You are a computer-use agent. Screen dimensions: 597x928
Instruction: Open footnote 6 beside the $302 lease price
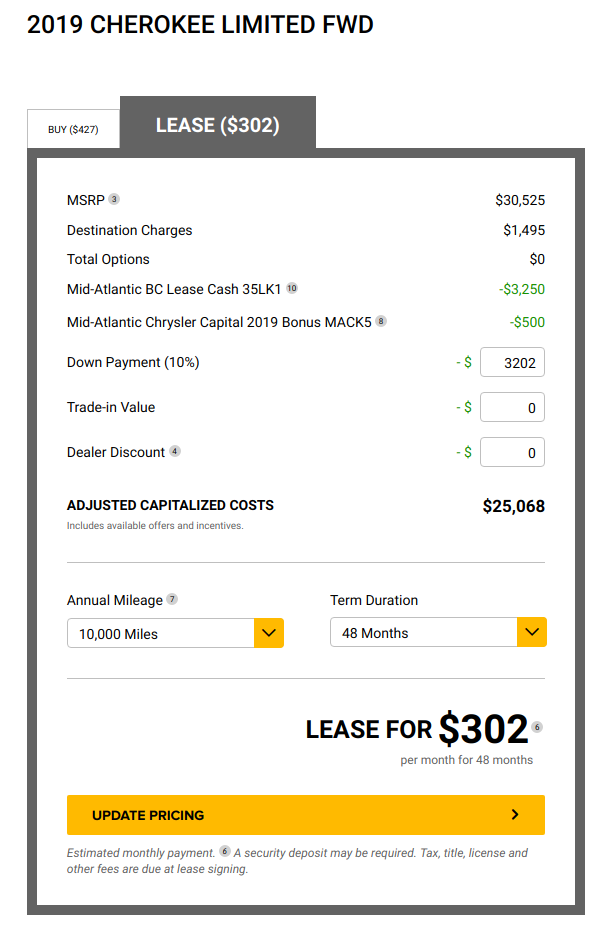[537, 727]
